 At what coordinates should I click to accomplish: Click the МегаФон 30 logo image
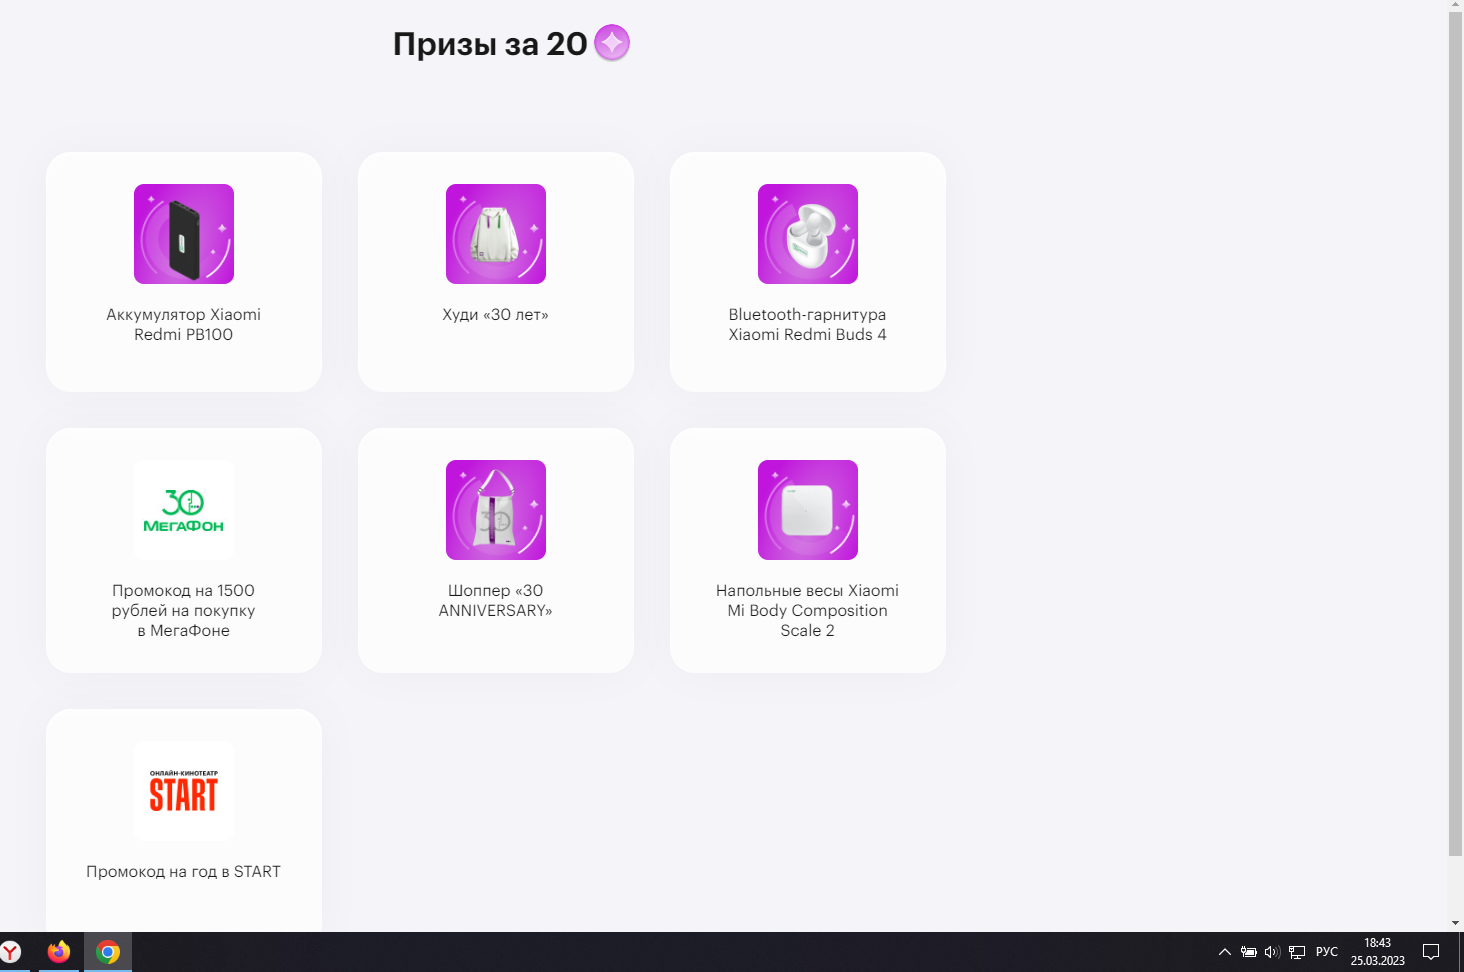click(x=184, y=510)
